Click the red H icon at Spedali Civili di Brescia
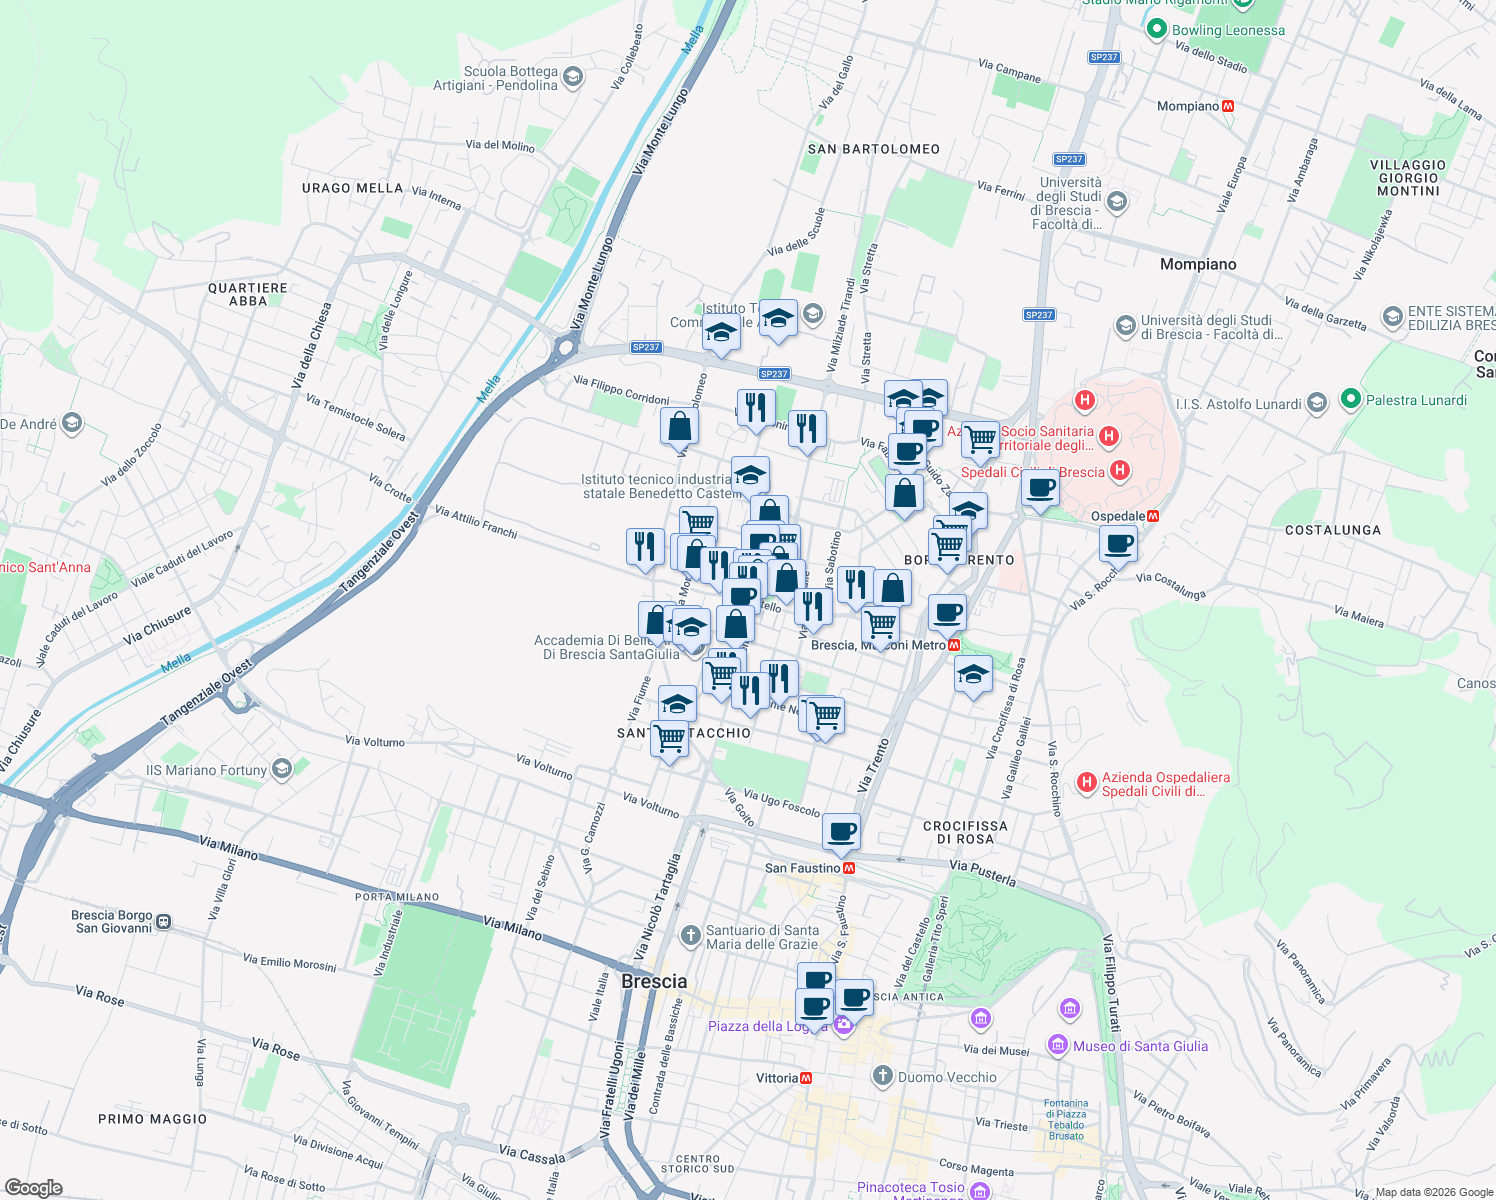The width and height of the screenshot is (1496, 1200). click(1121, 471)
